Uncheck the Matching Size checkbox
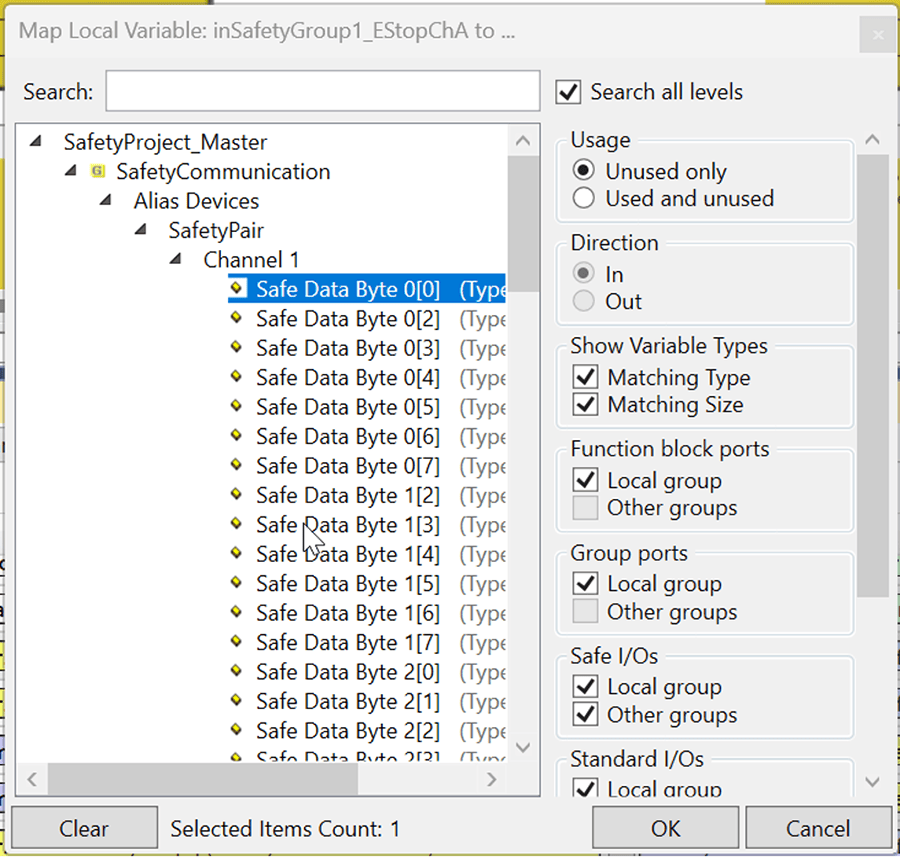Viewport: 900px width, 857px height. click(585, 405)
